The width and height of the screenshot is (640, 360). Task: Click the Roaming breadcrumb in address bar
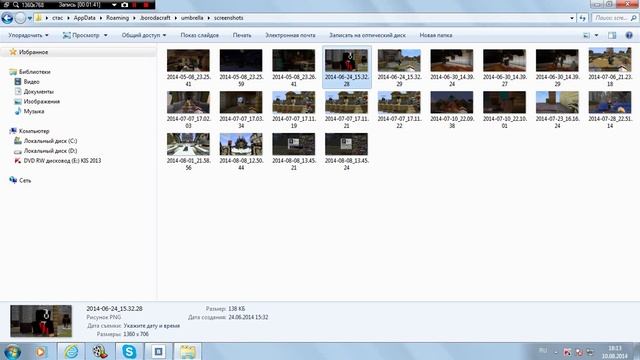click(117, 18)
